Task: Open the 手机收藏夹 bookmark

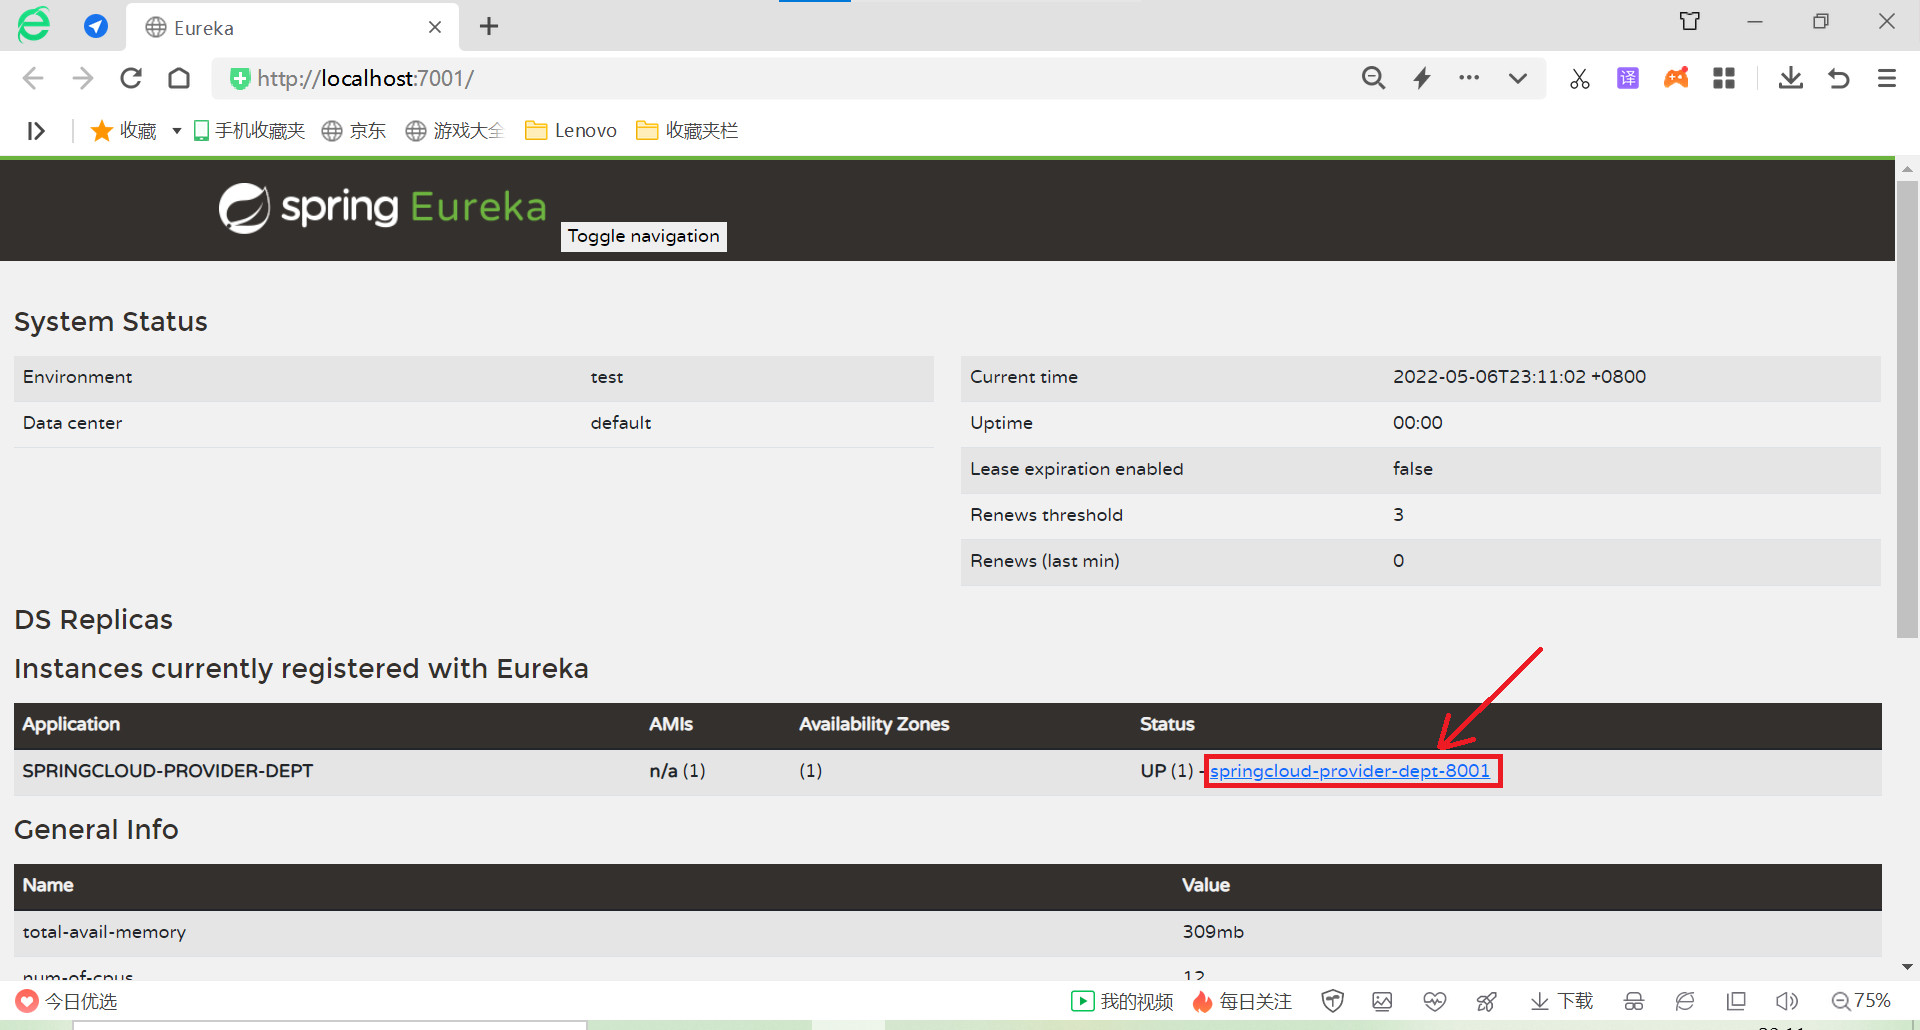Action: point(249,131)
